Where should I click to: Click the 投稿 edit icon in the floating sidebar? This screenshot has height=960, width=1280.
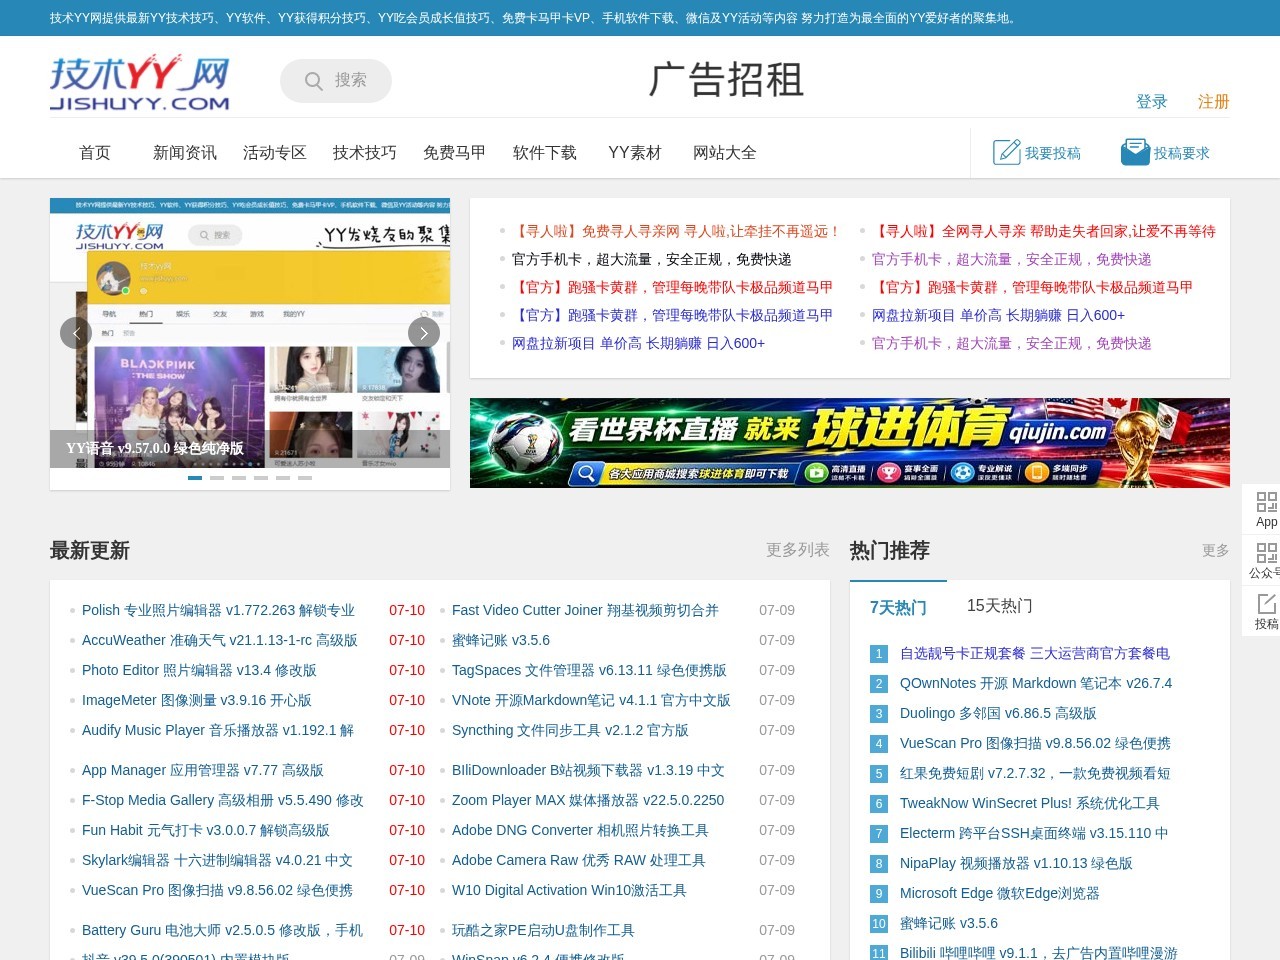pyautogui.click(x=1266, y=604)
